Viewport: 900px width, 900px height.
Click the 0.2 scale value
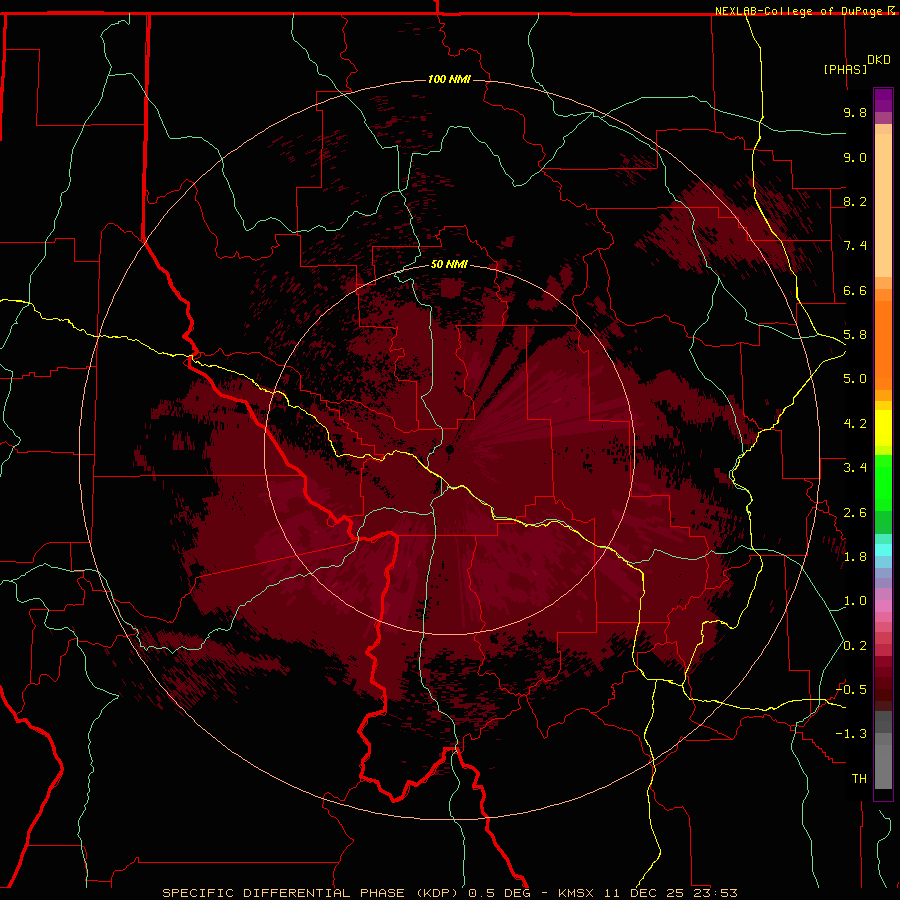point(855,646)
